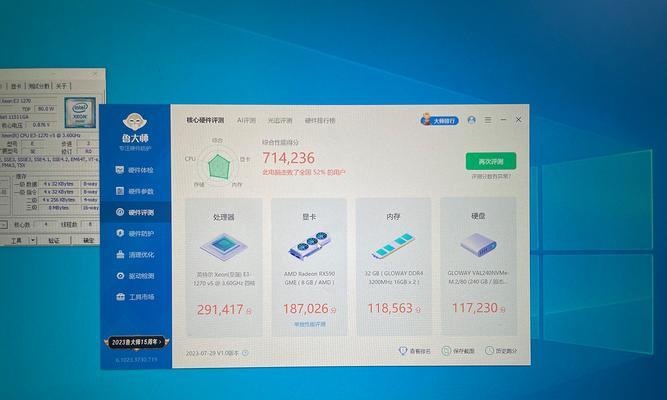This screenshot has width=667, height=400.
Task: Open 硬件参数 in the sidebar
Action: pyautogui.click(x=134, y=191)
